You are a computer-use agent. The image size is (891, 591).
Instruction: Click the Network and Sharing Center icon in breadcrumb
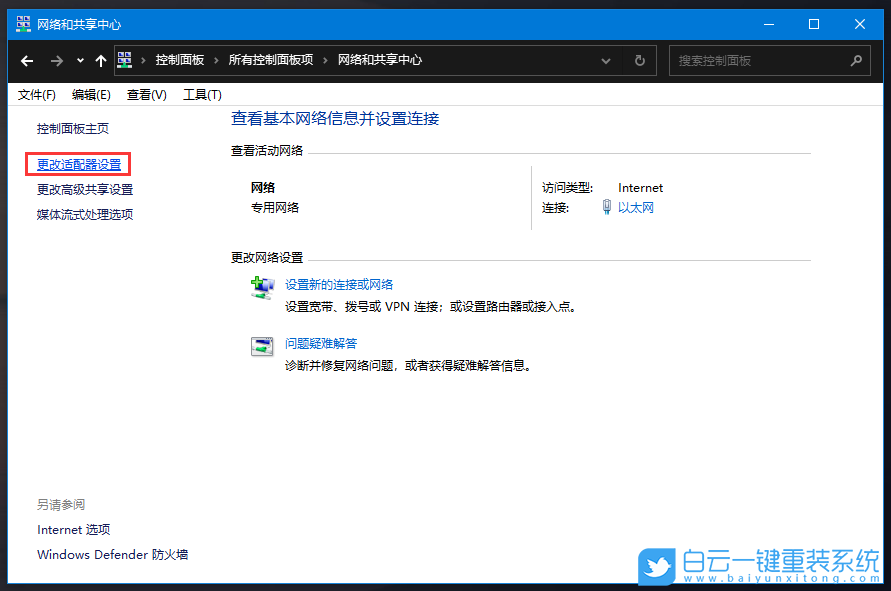124,60
